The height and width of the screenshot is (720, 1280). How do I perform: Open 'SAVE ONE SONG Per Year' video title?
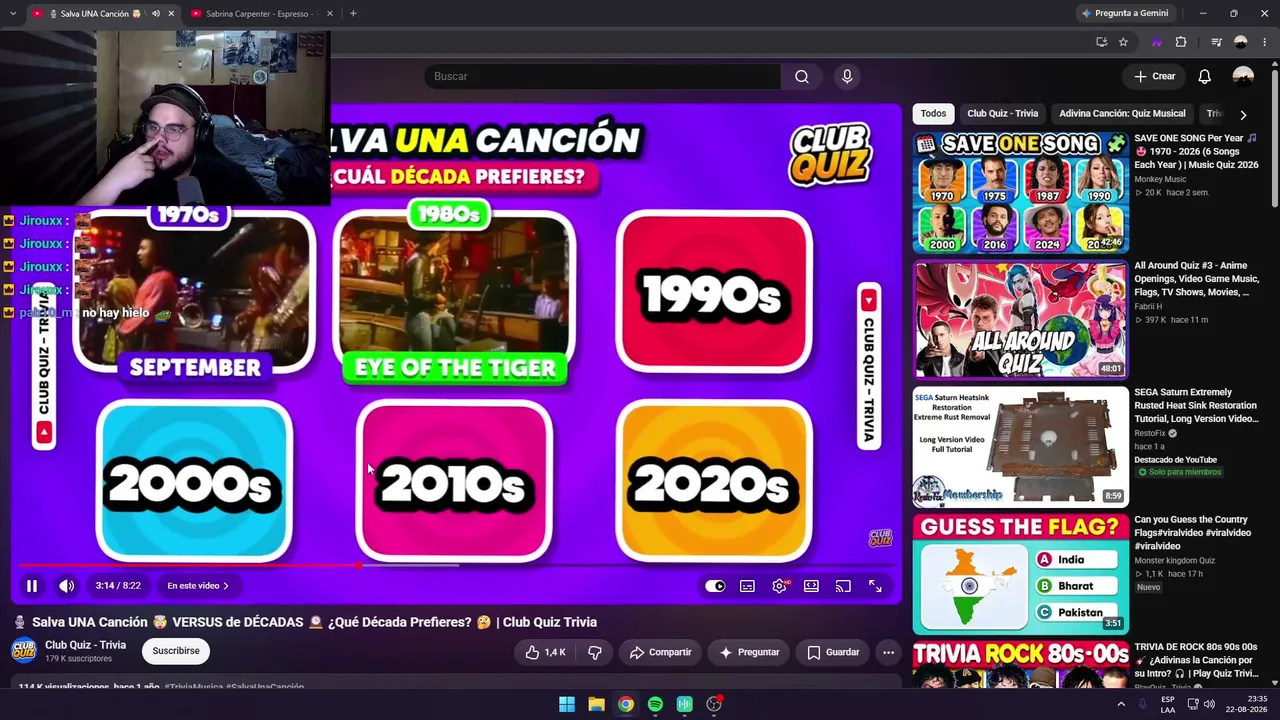(1196, 151)
